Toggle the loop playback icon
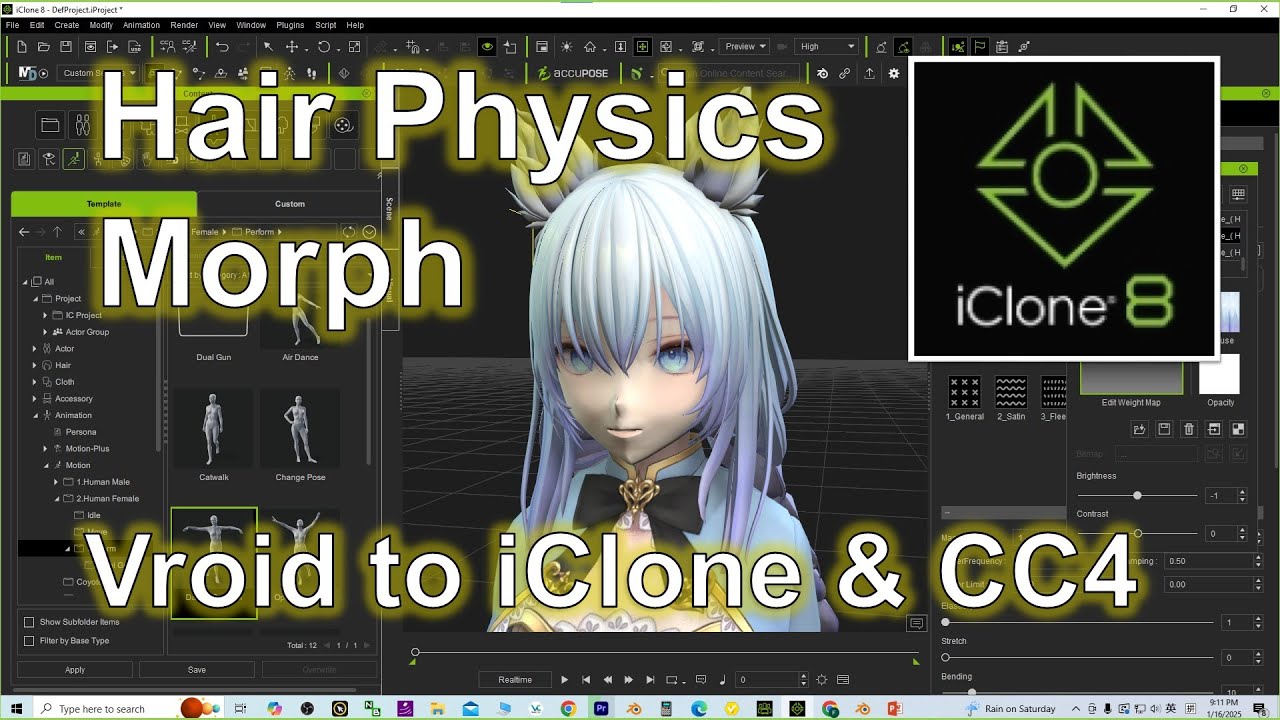Image resolution: width=1280 pixels, height=720 pixels. pyautogui.click(x=672, y=680)
